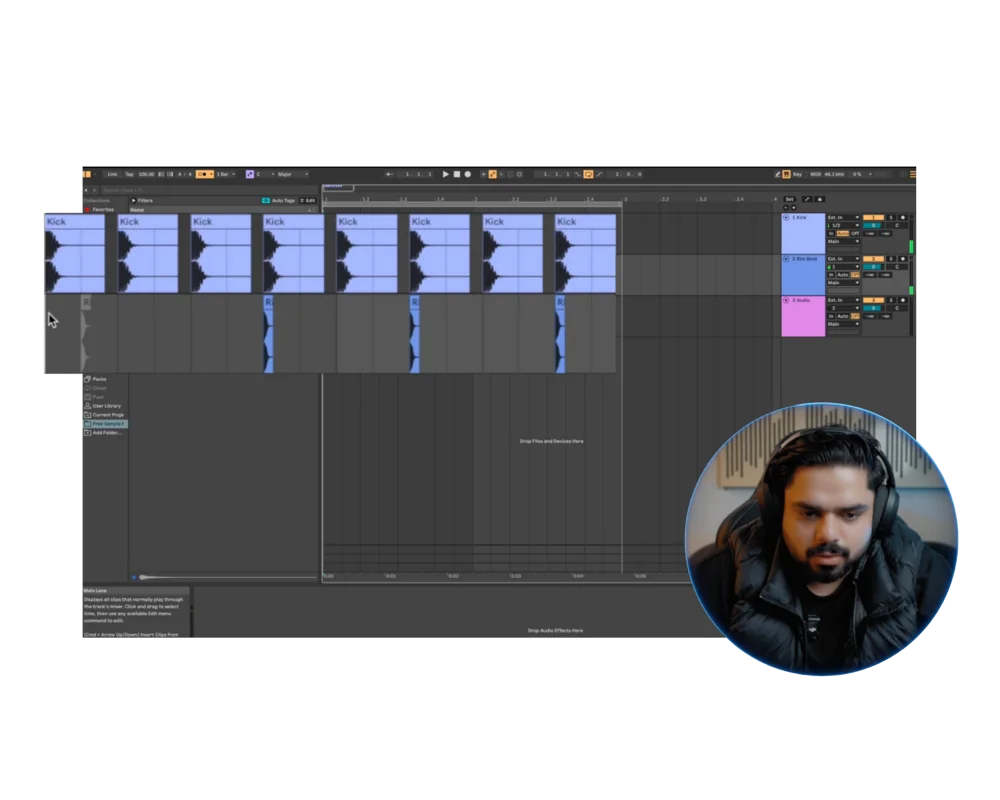Click the browser back arrow
Image resolution: width=1000 pixels, height=800 pixels.
[x=86, y=190]
